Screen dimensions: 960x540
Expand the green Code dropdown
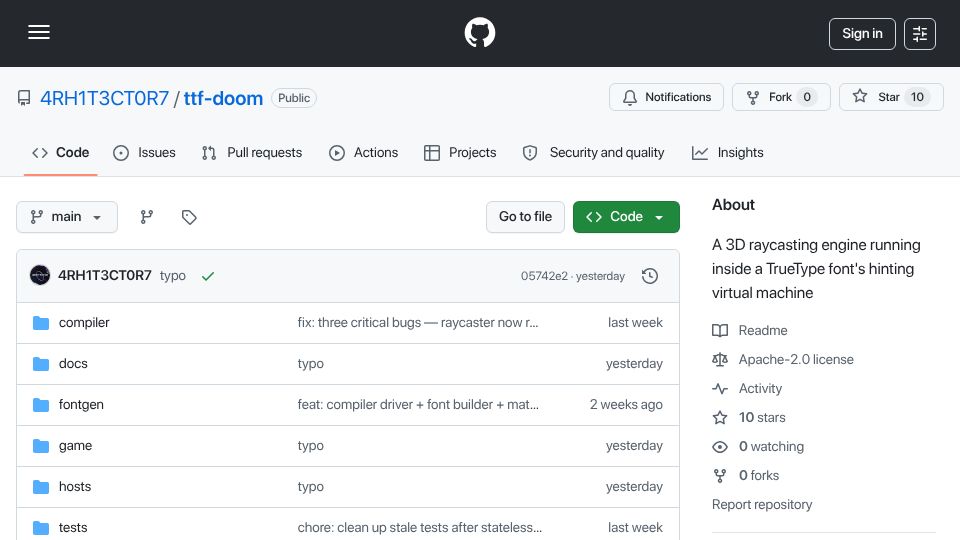click(626, 217)
